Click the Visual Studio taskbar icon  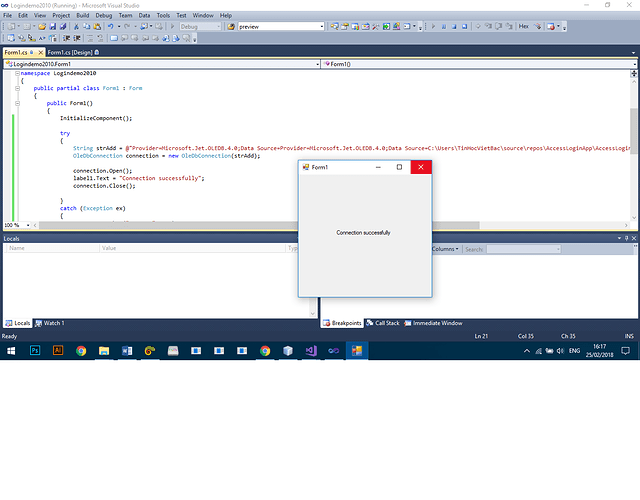pyautogui.click(x=311, y=351)
